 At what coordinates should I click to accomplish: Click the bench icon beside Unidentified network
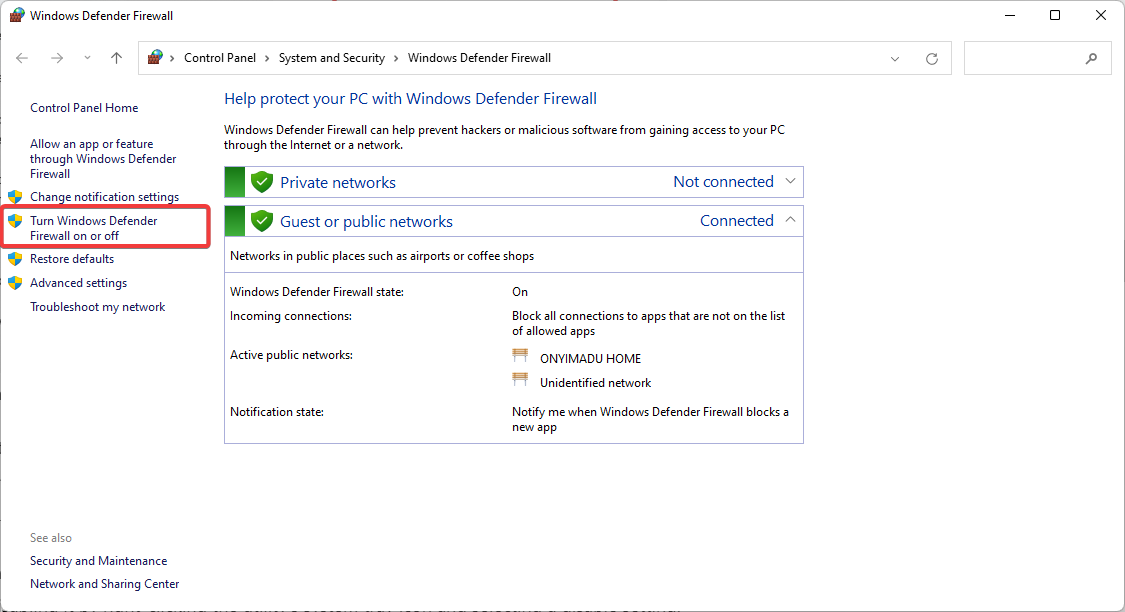click(x=520, y=380)
